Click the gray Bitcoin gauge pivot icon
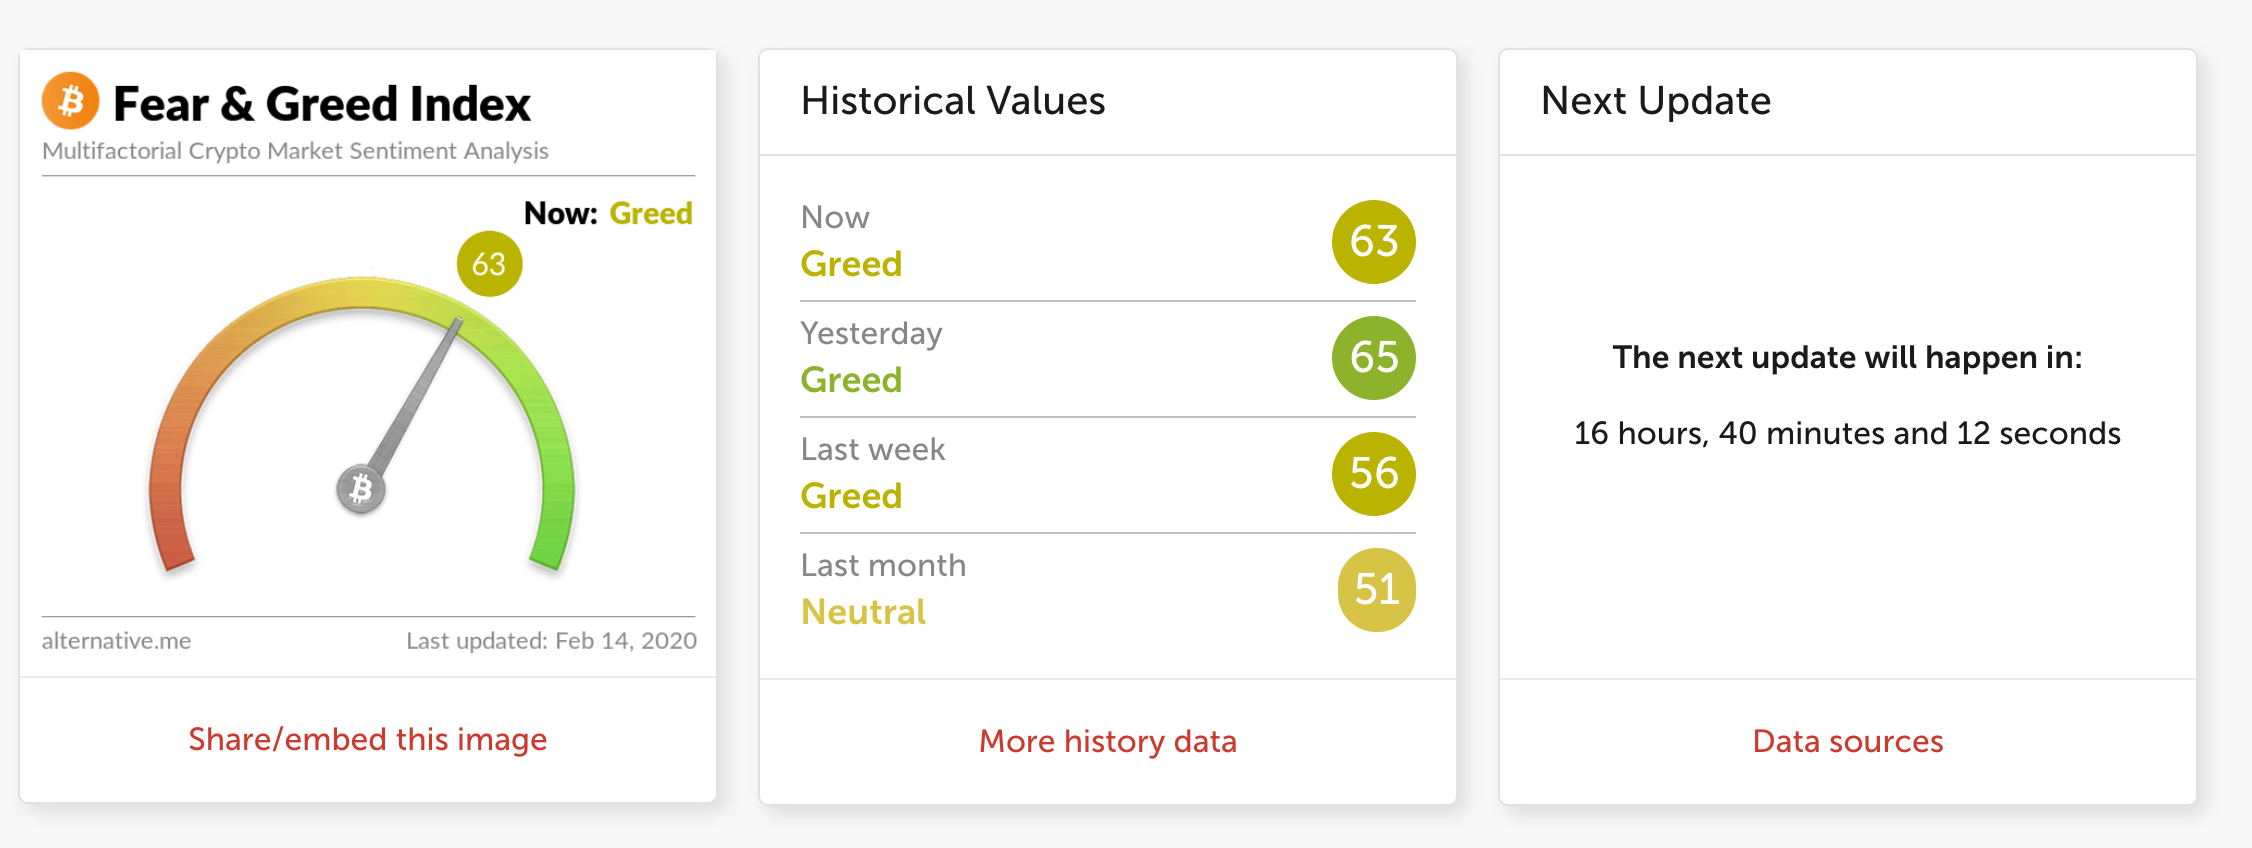This screenshot has width=2252, height=848. [x=361, y=489]
